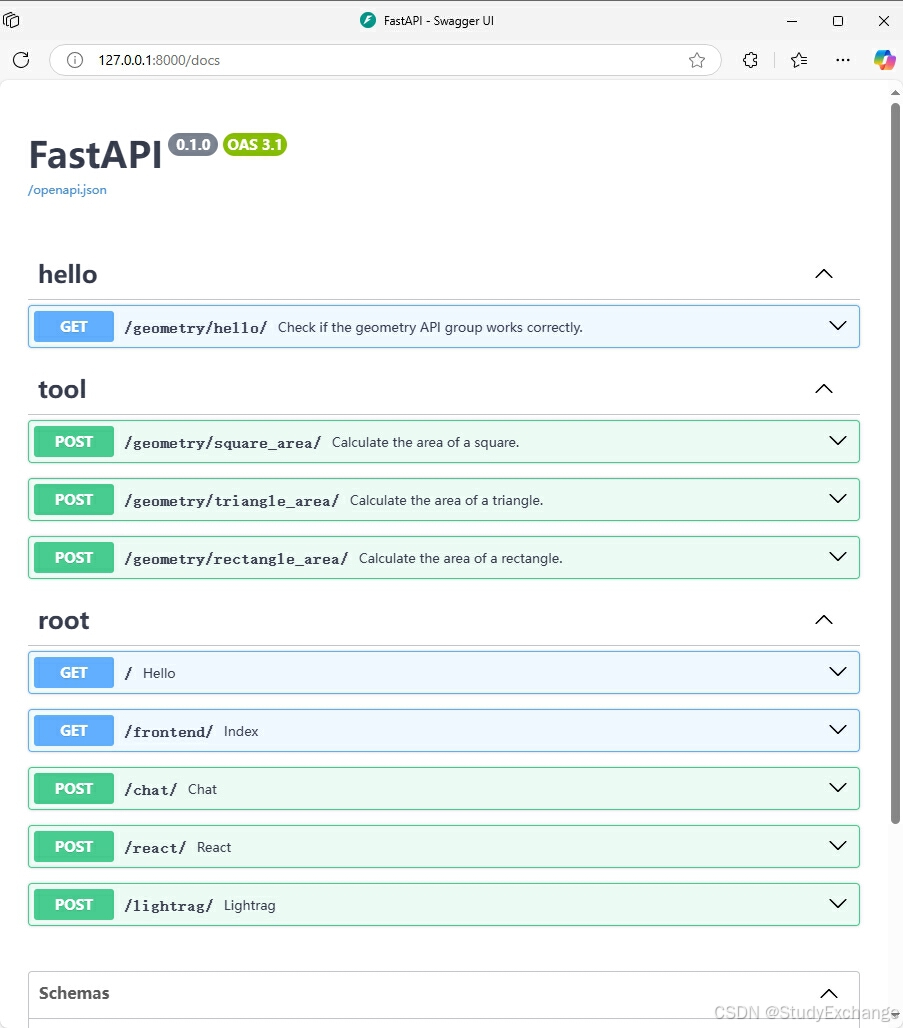903x1028 pixels.
Task: Click the /geometry/square_area/ path text
Action: [222, 443]
